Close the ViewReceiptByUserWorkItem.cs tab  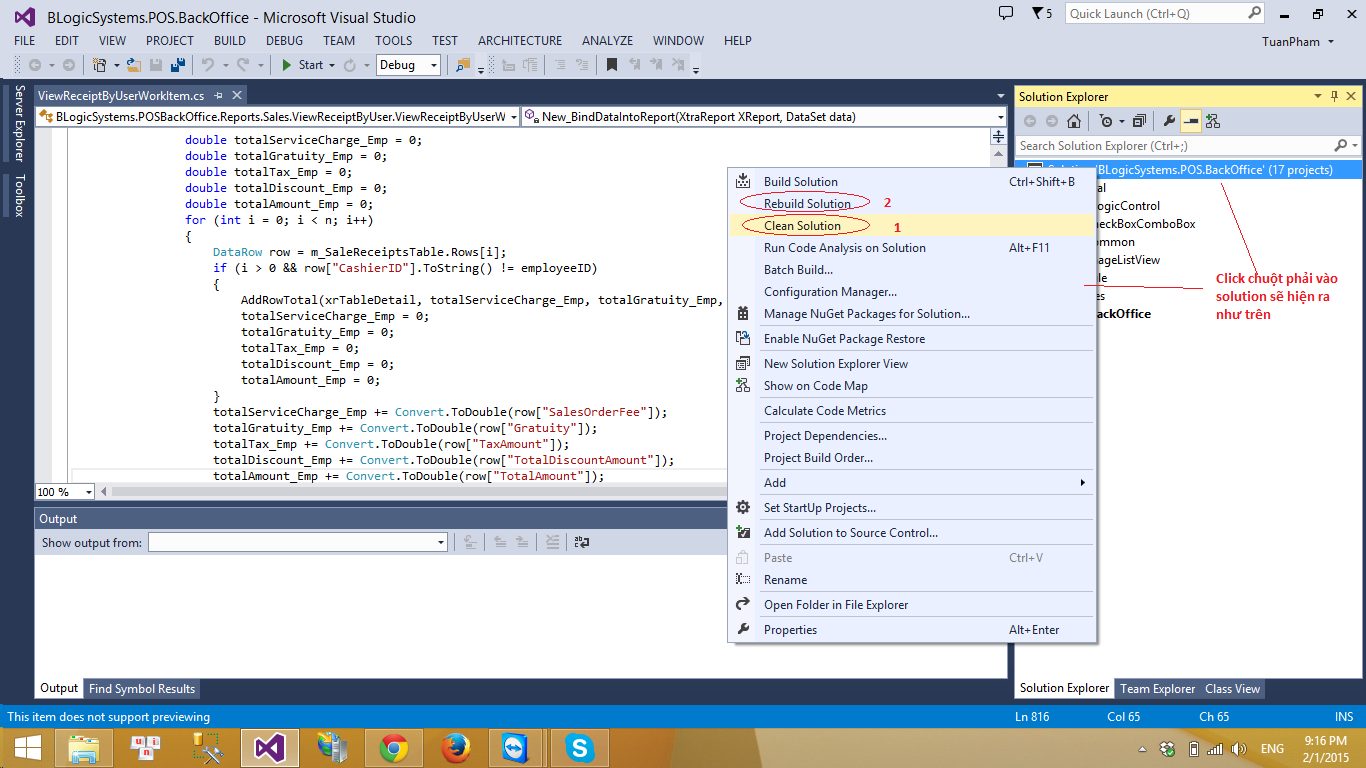(237, 95)
